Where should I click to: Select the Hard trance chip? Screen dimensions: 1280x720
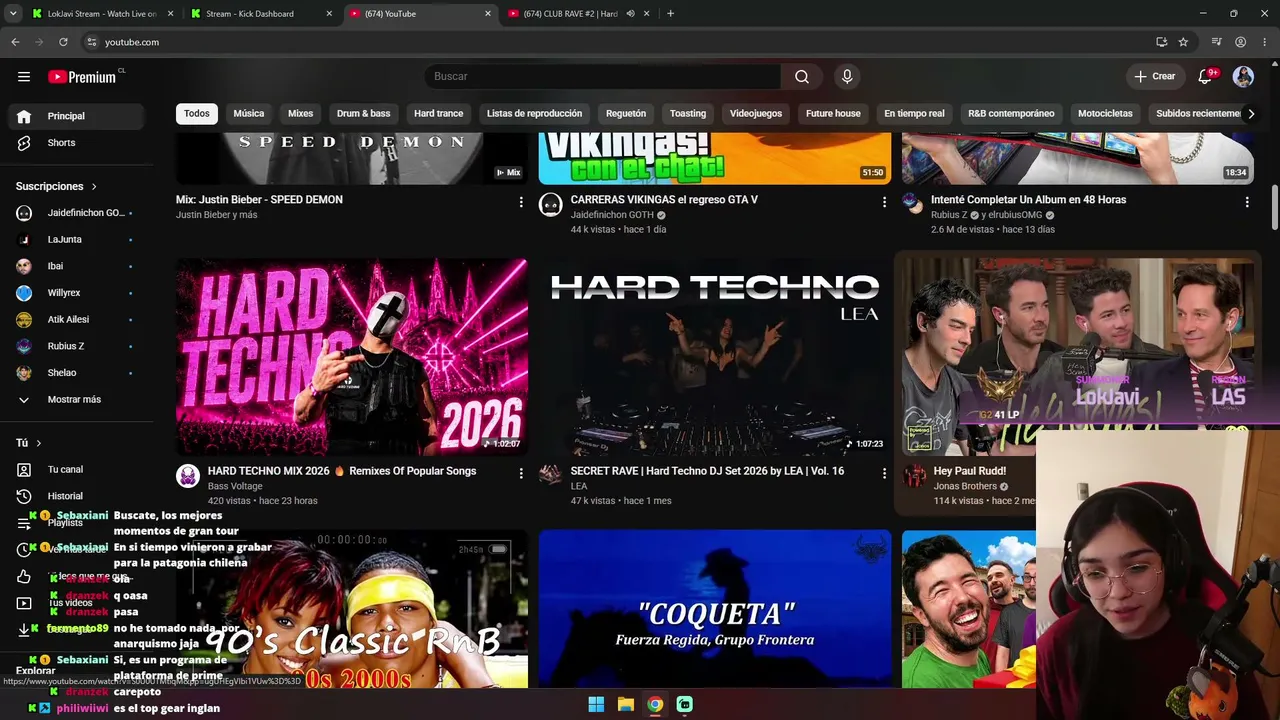[439, 114]
